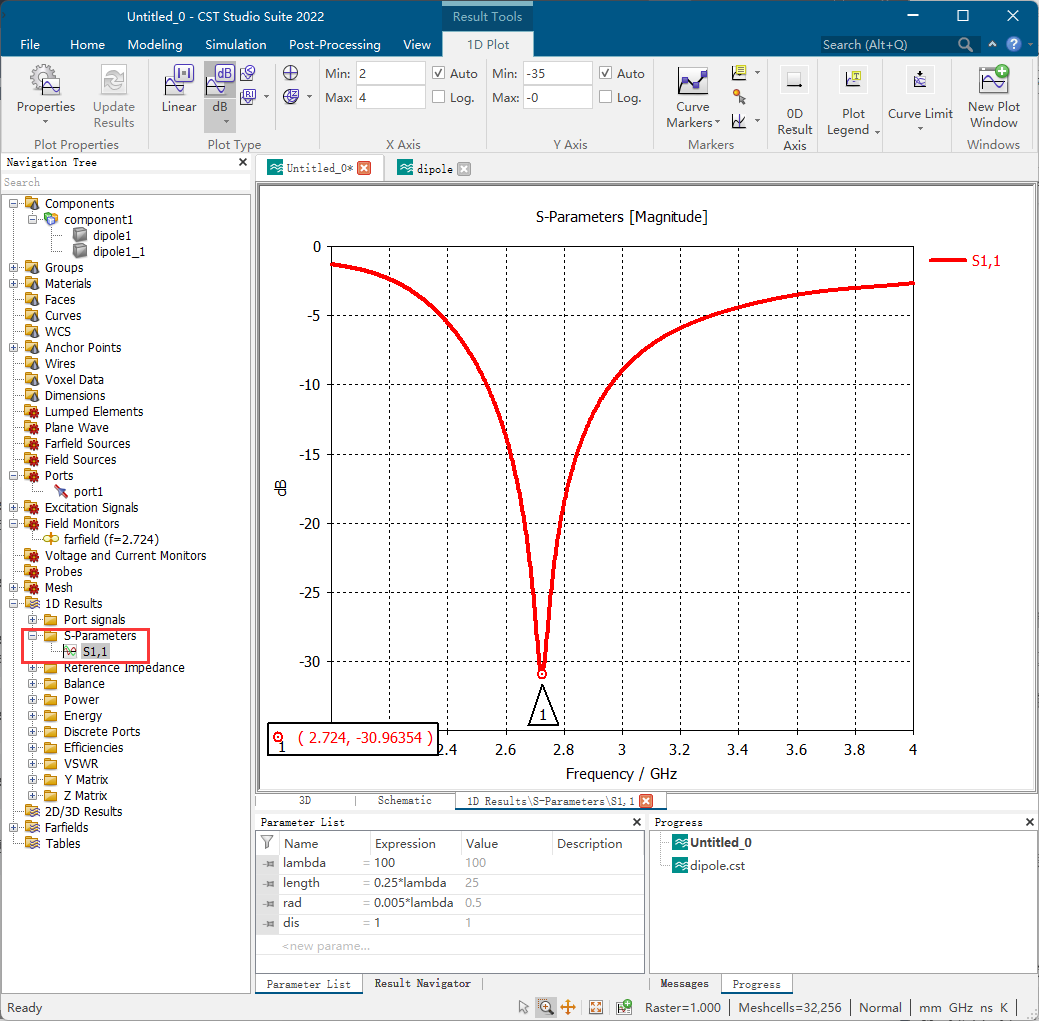Open plot Properties in the ribbon
This screenshot has width=1039, height=1021.
(x=45, y=95)
